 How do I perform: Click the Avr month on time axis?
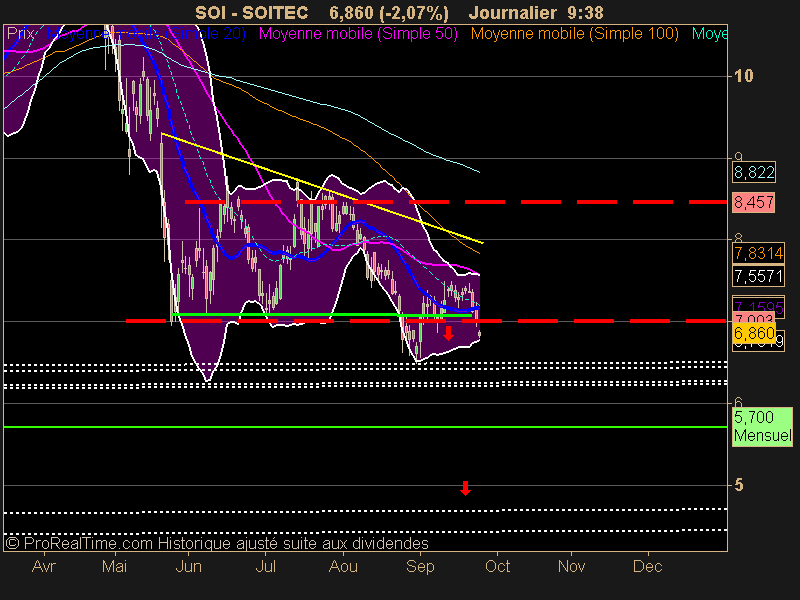[x=44, y=566]
